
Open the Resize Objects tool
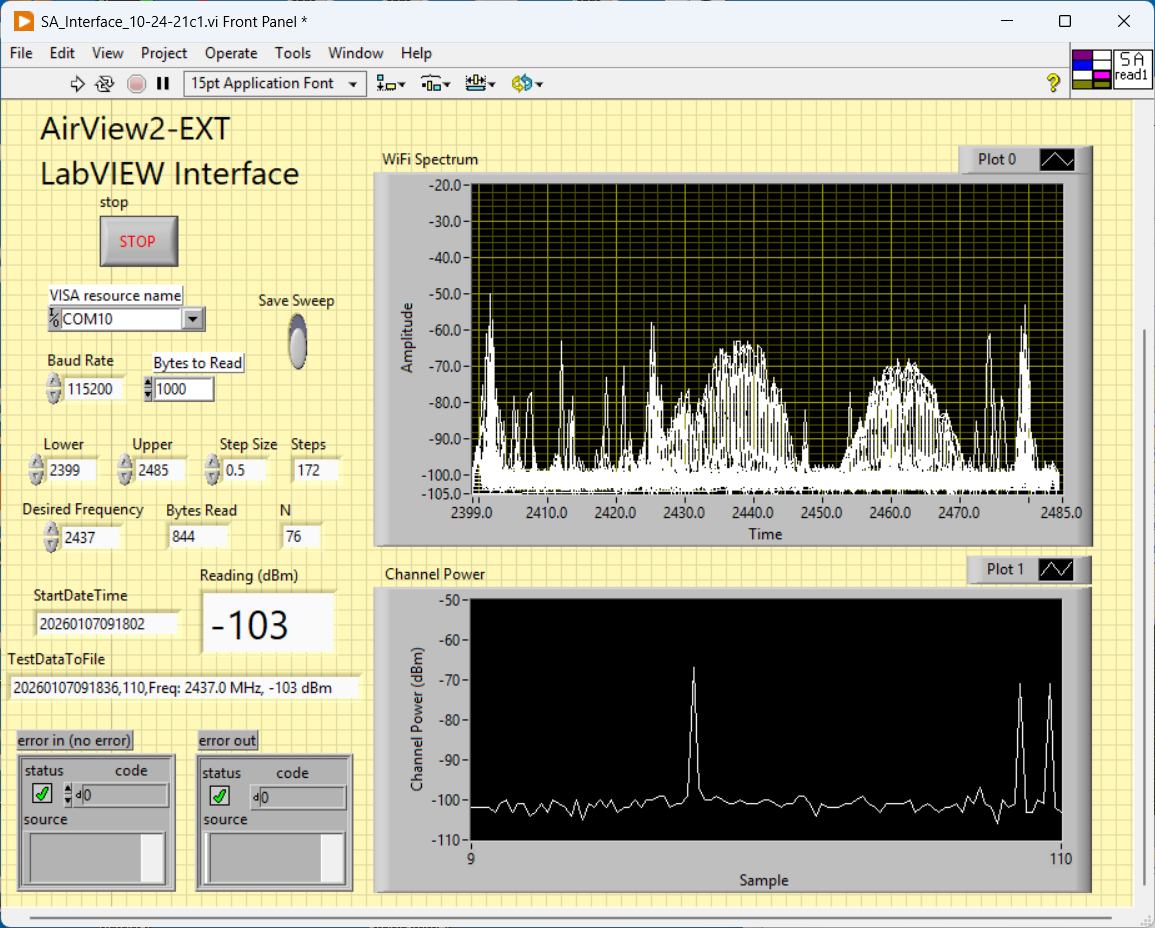click(x=480, y=84)
